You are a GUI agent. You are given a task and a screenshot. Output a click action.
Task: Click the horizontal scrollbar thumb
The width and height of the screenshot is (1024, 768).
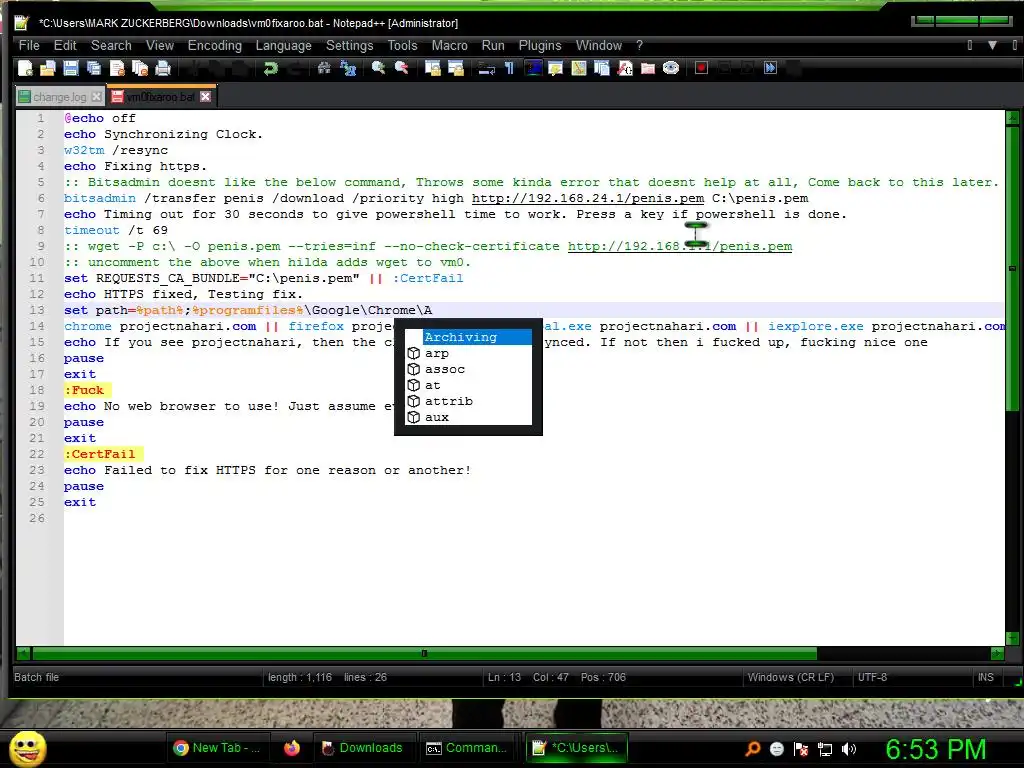[424, 653]
